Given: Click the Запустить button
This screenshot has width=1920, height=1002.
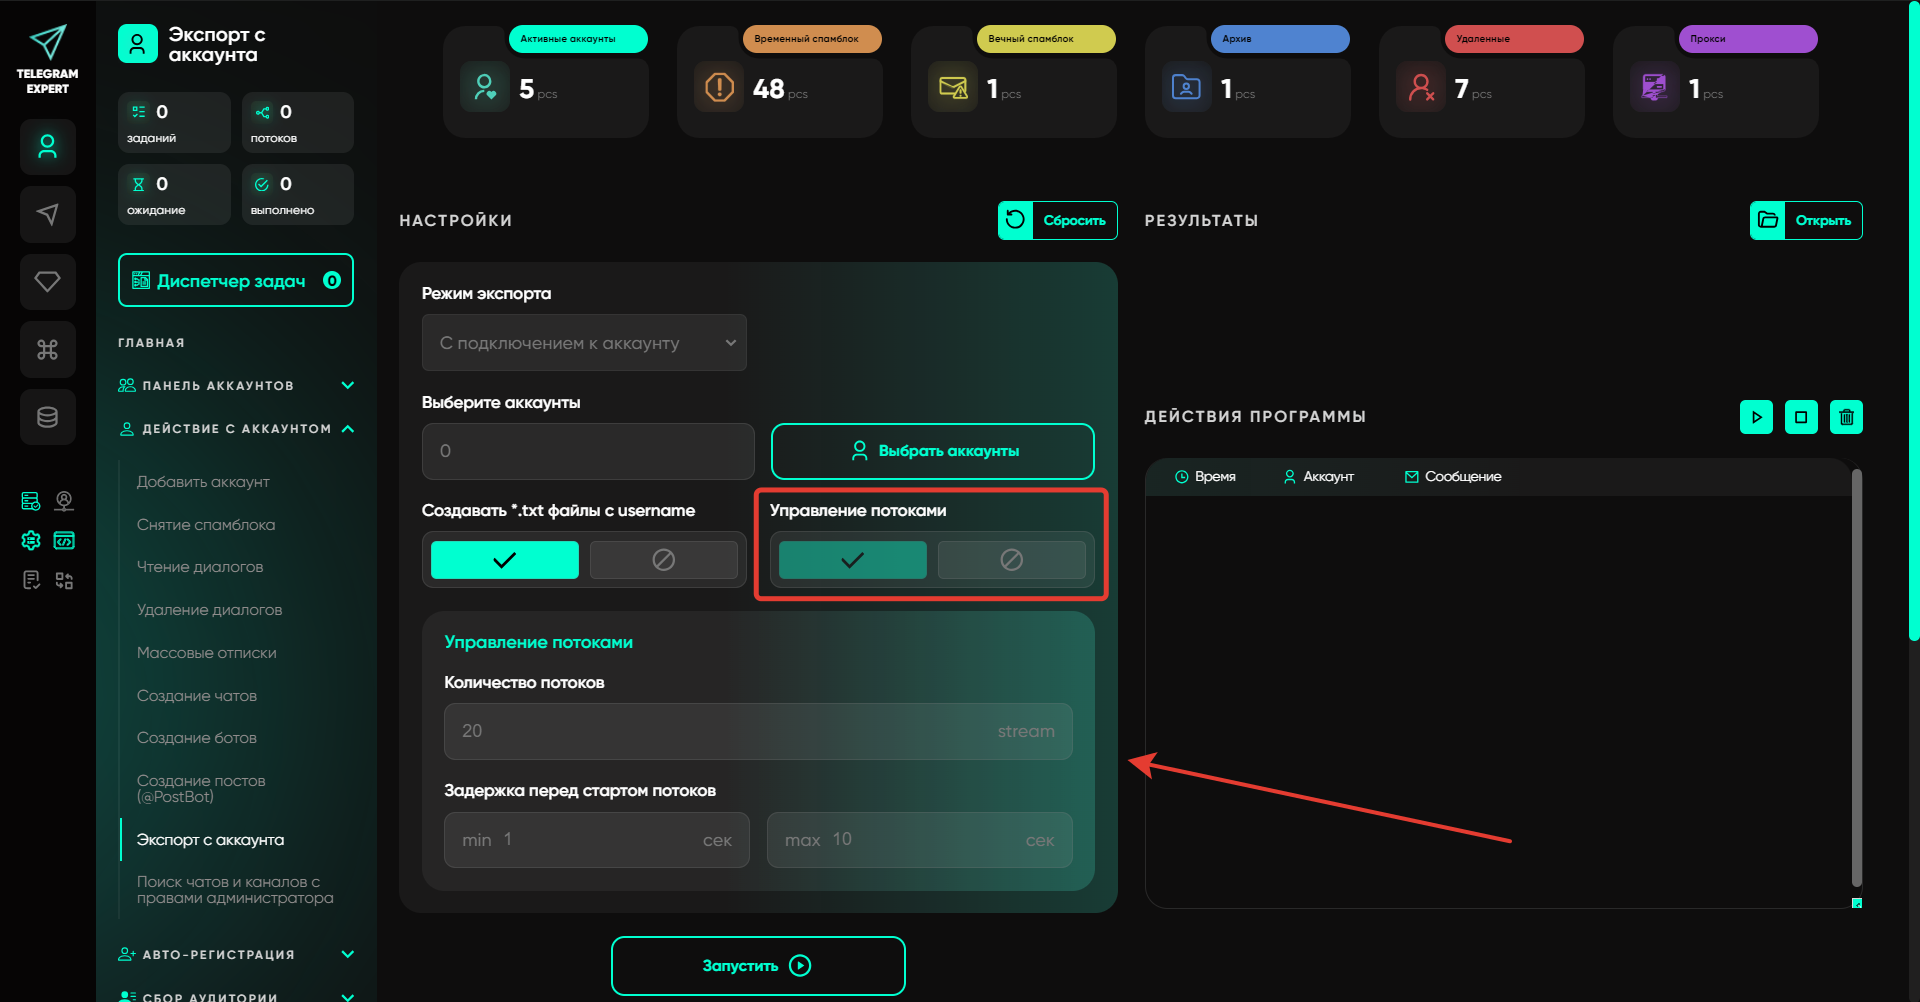Looking at the screenshot, I should pyautogui.click(x=758, y=966).
